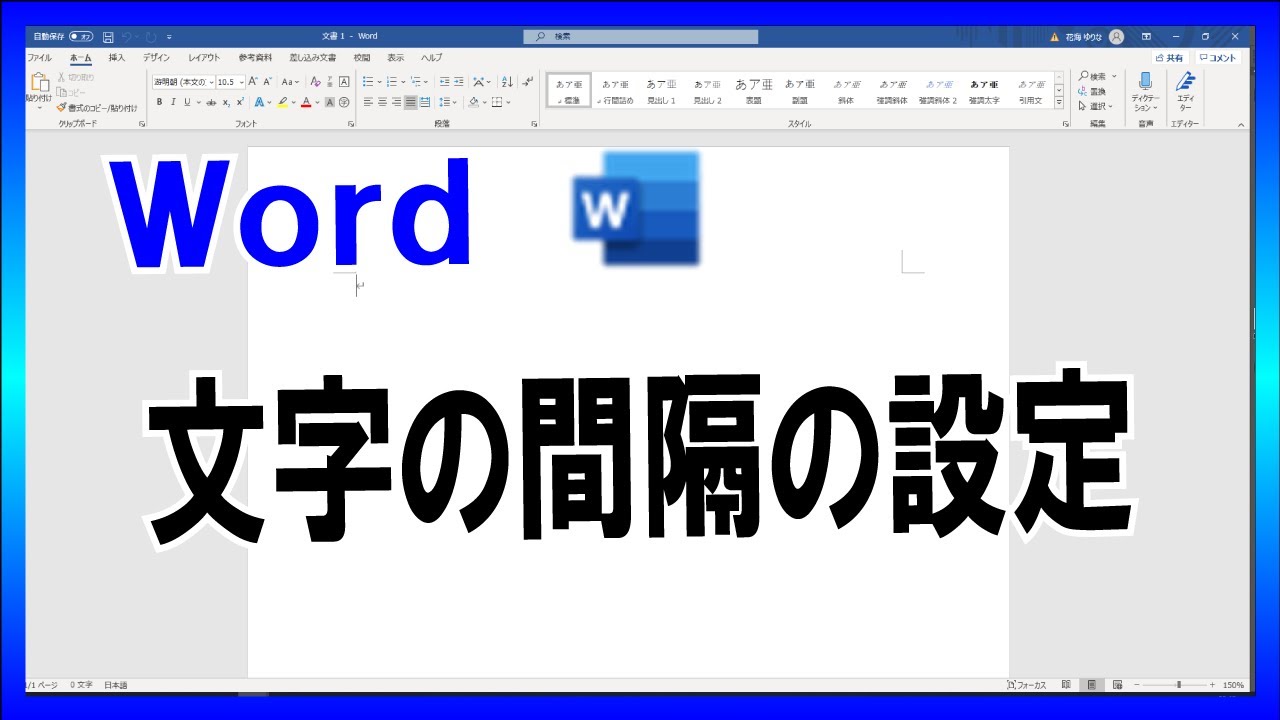The image size is (1280, 720).
Task: Click the Align Left icon
Action: (x=368, y=102)
